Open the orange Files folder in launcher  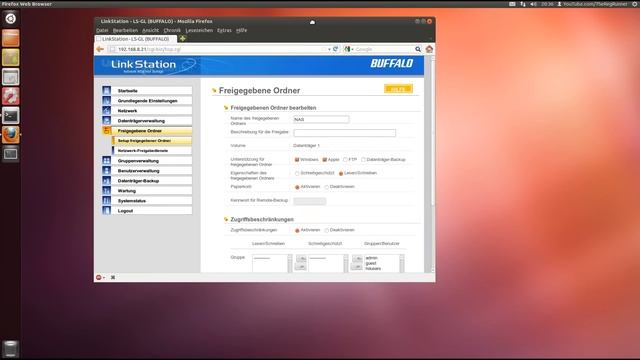[x=10, y=38]
